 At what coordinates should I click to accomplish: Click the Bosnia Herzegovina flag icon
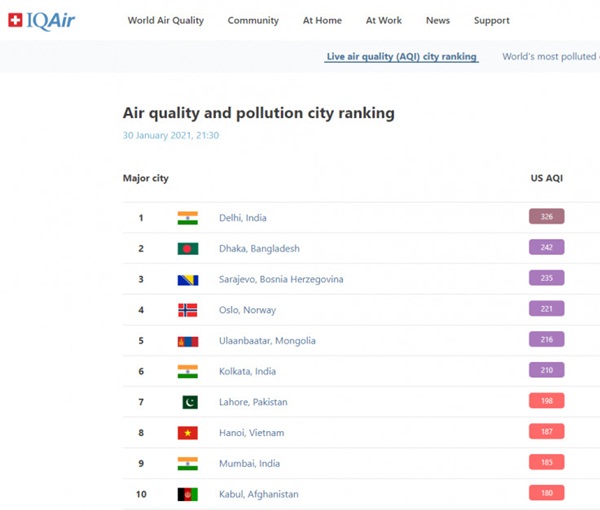tap(187, 280)
